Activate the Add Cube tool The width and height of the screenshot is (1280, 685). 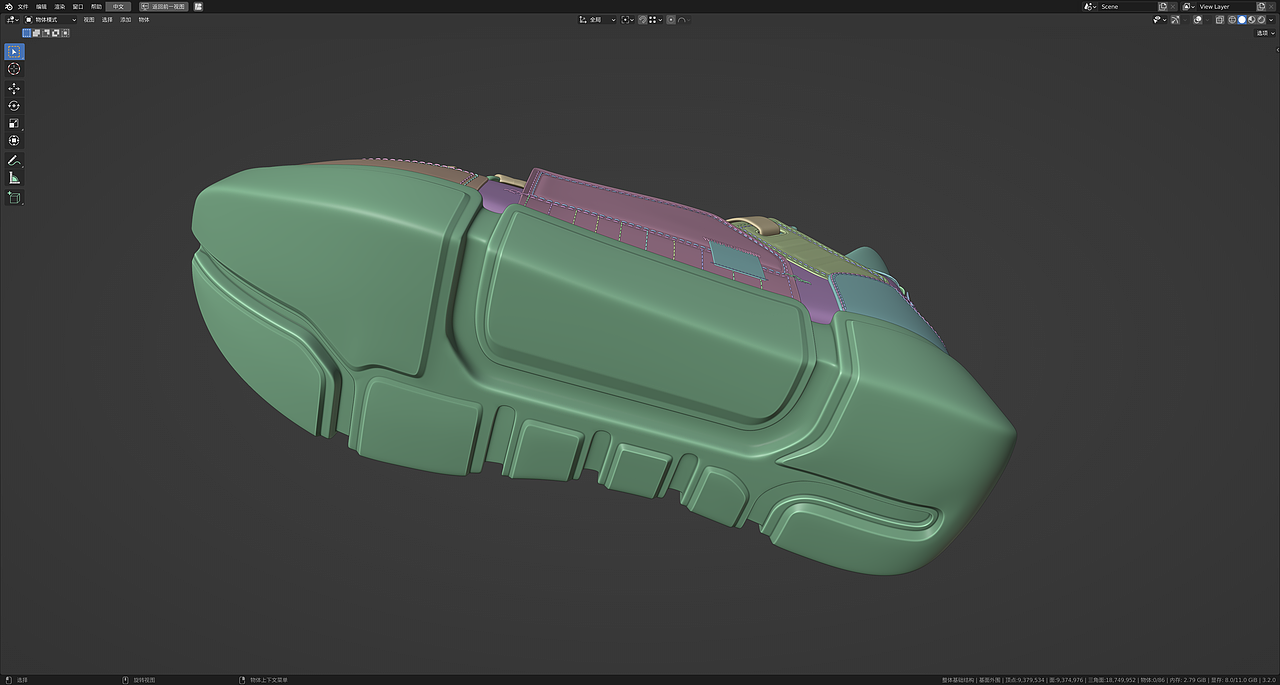point(14,198)
